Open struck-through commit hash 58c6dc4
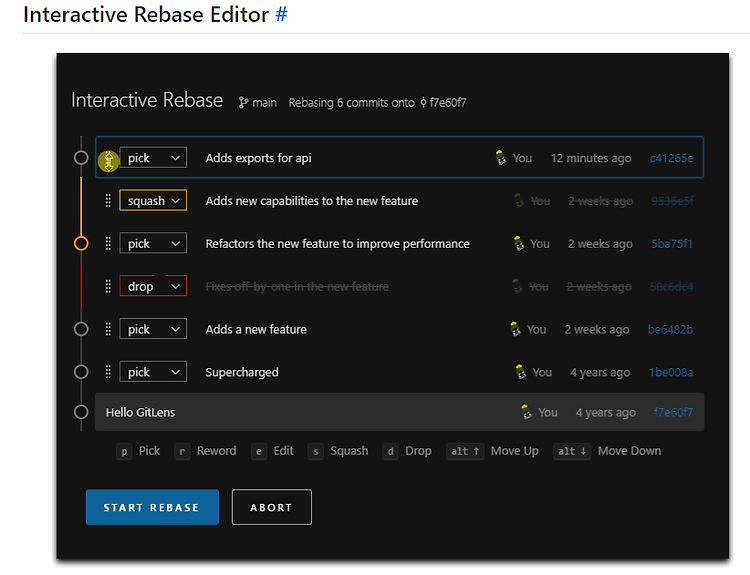The width and height of the screenshot is (750, 575). [x=672, y=287]
